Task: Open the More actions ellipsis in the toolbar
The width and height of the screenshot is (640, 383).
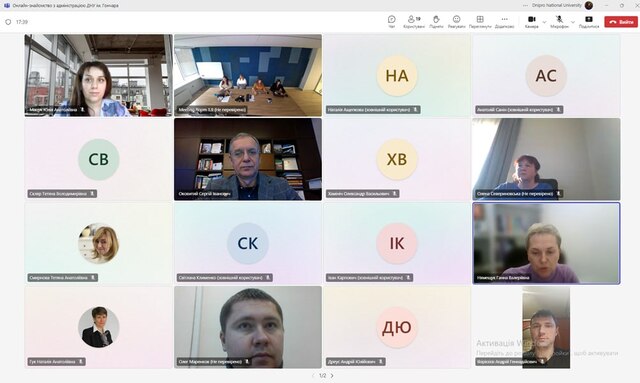Action: click(x=504, y=22)
